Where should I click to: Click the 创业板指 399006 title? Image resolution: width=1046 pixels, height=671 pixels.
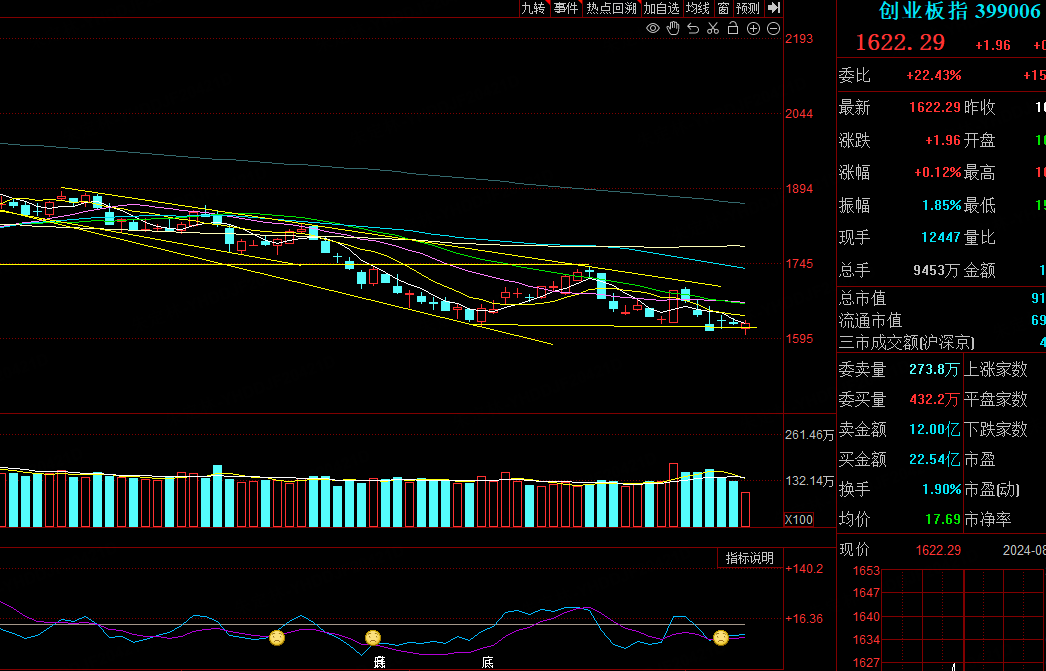(x=960, y=11)
